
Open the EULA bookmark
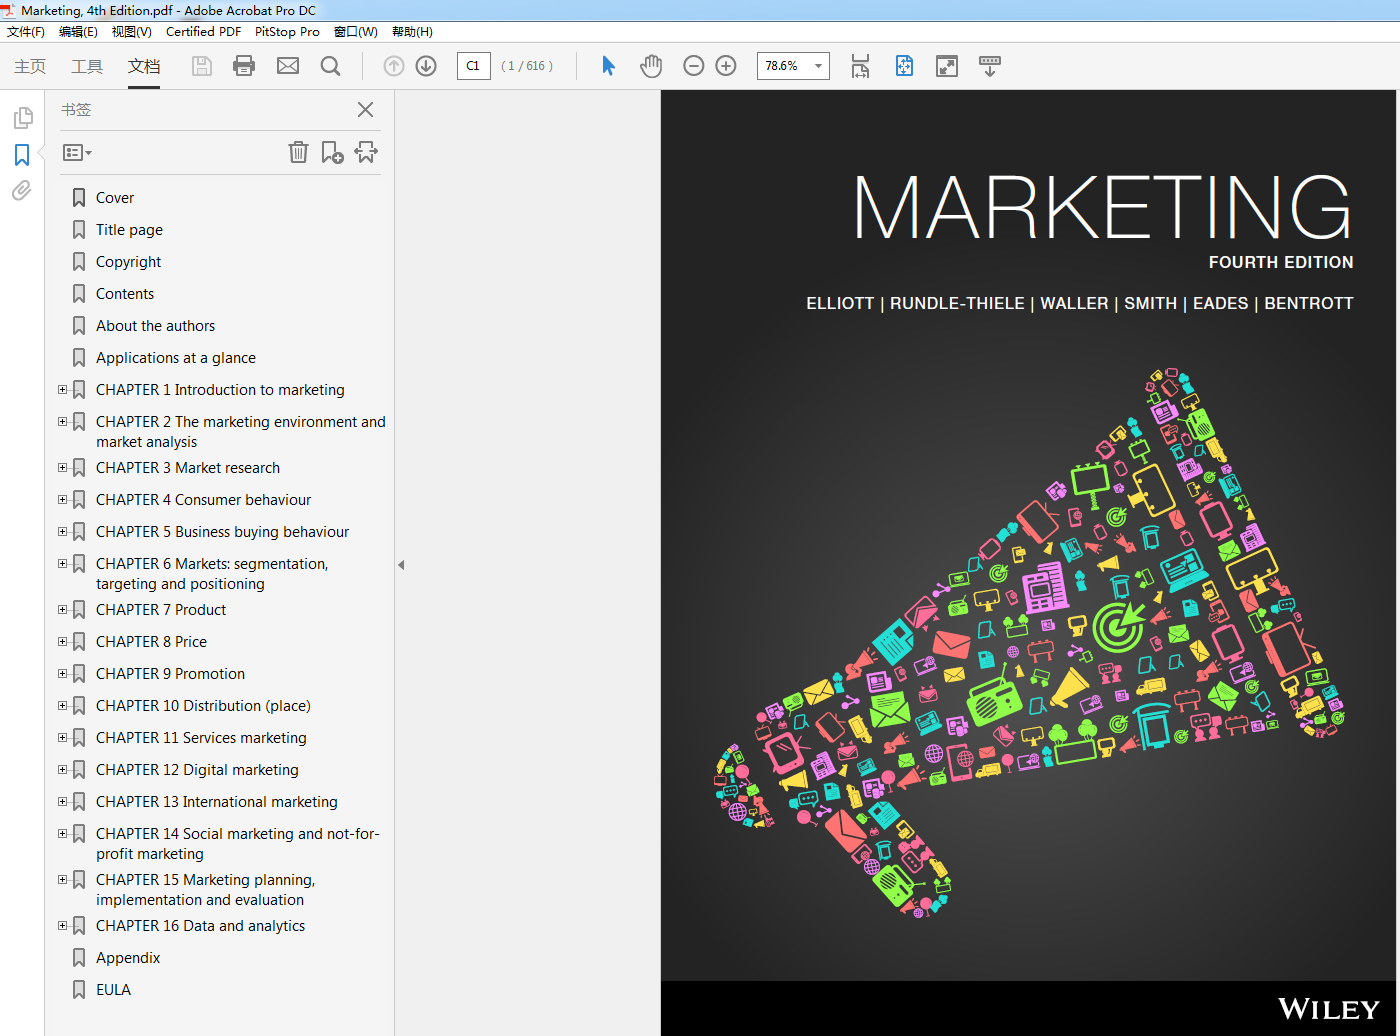click(113, 990)
